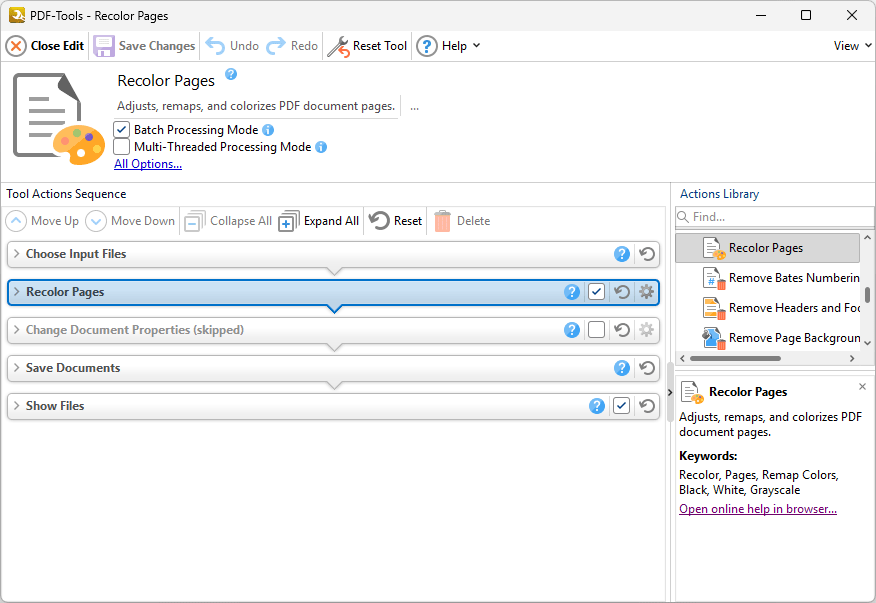Reset the Save Documents step

tap(647, 368)
